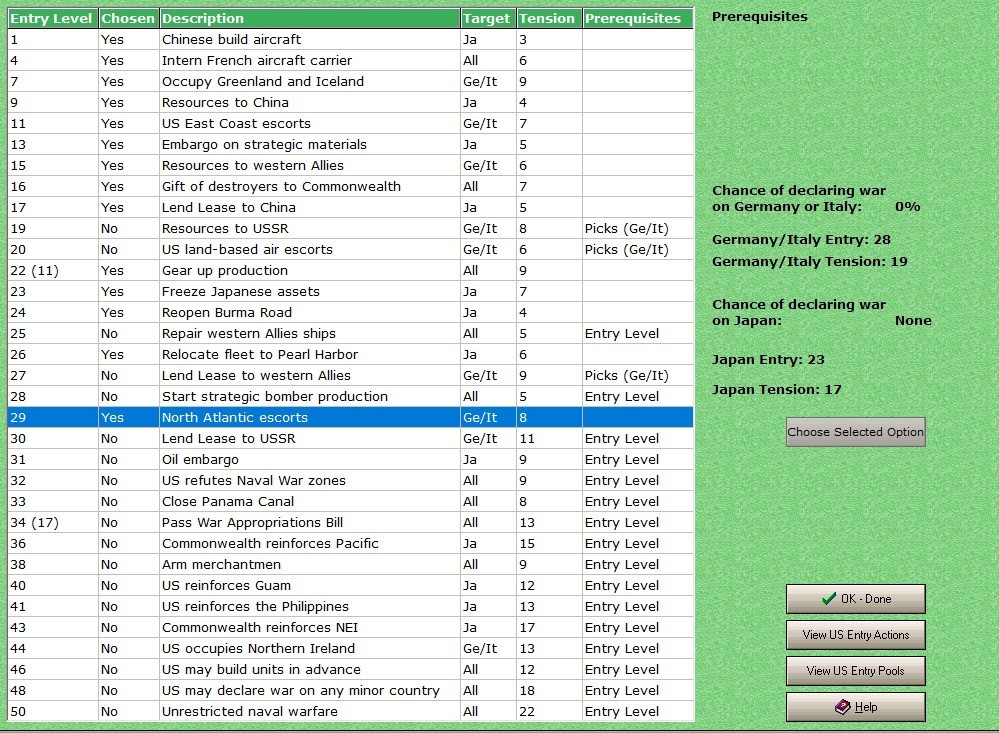Select Freeze Japanese assets option
The height and width of the screenshot is (733, 999).
(350, 292)
